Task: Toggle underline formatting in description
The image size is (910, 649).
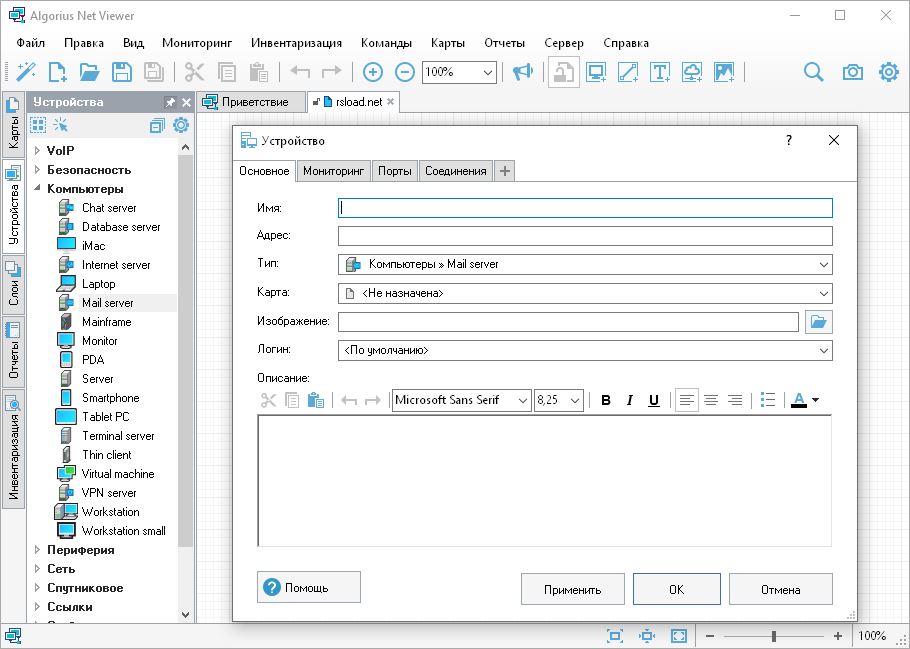Action: (x=653, y=400)
